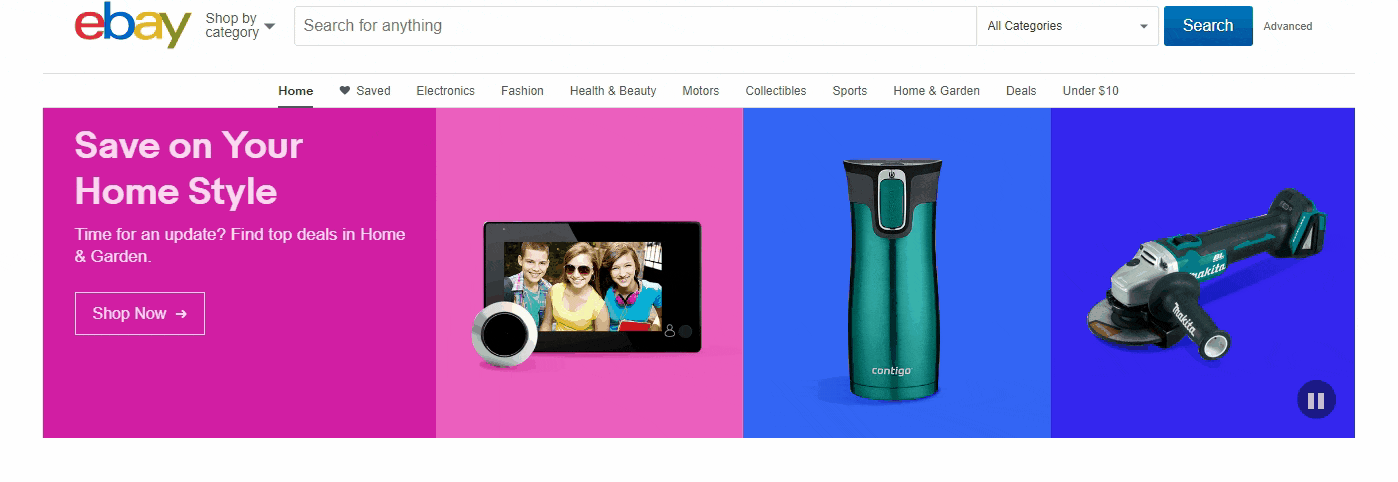
Task: Open the Motors section
Action: (700, 90)
